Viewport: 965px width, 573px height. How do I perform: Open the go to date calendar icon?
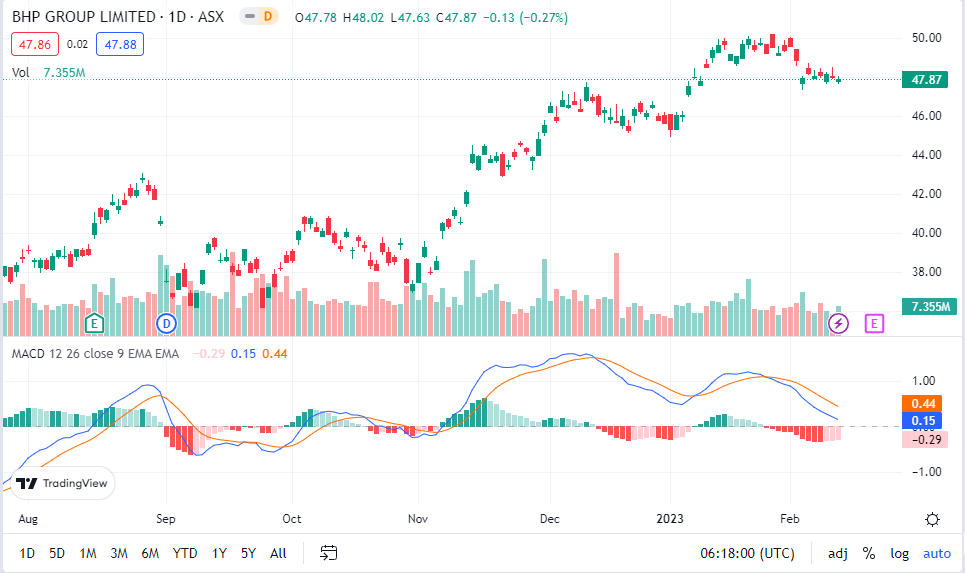tap(329, 553)
